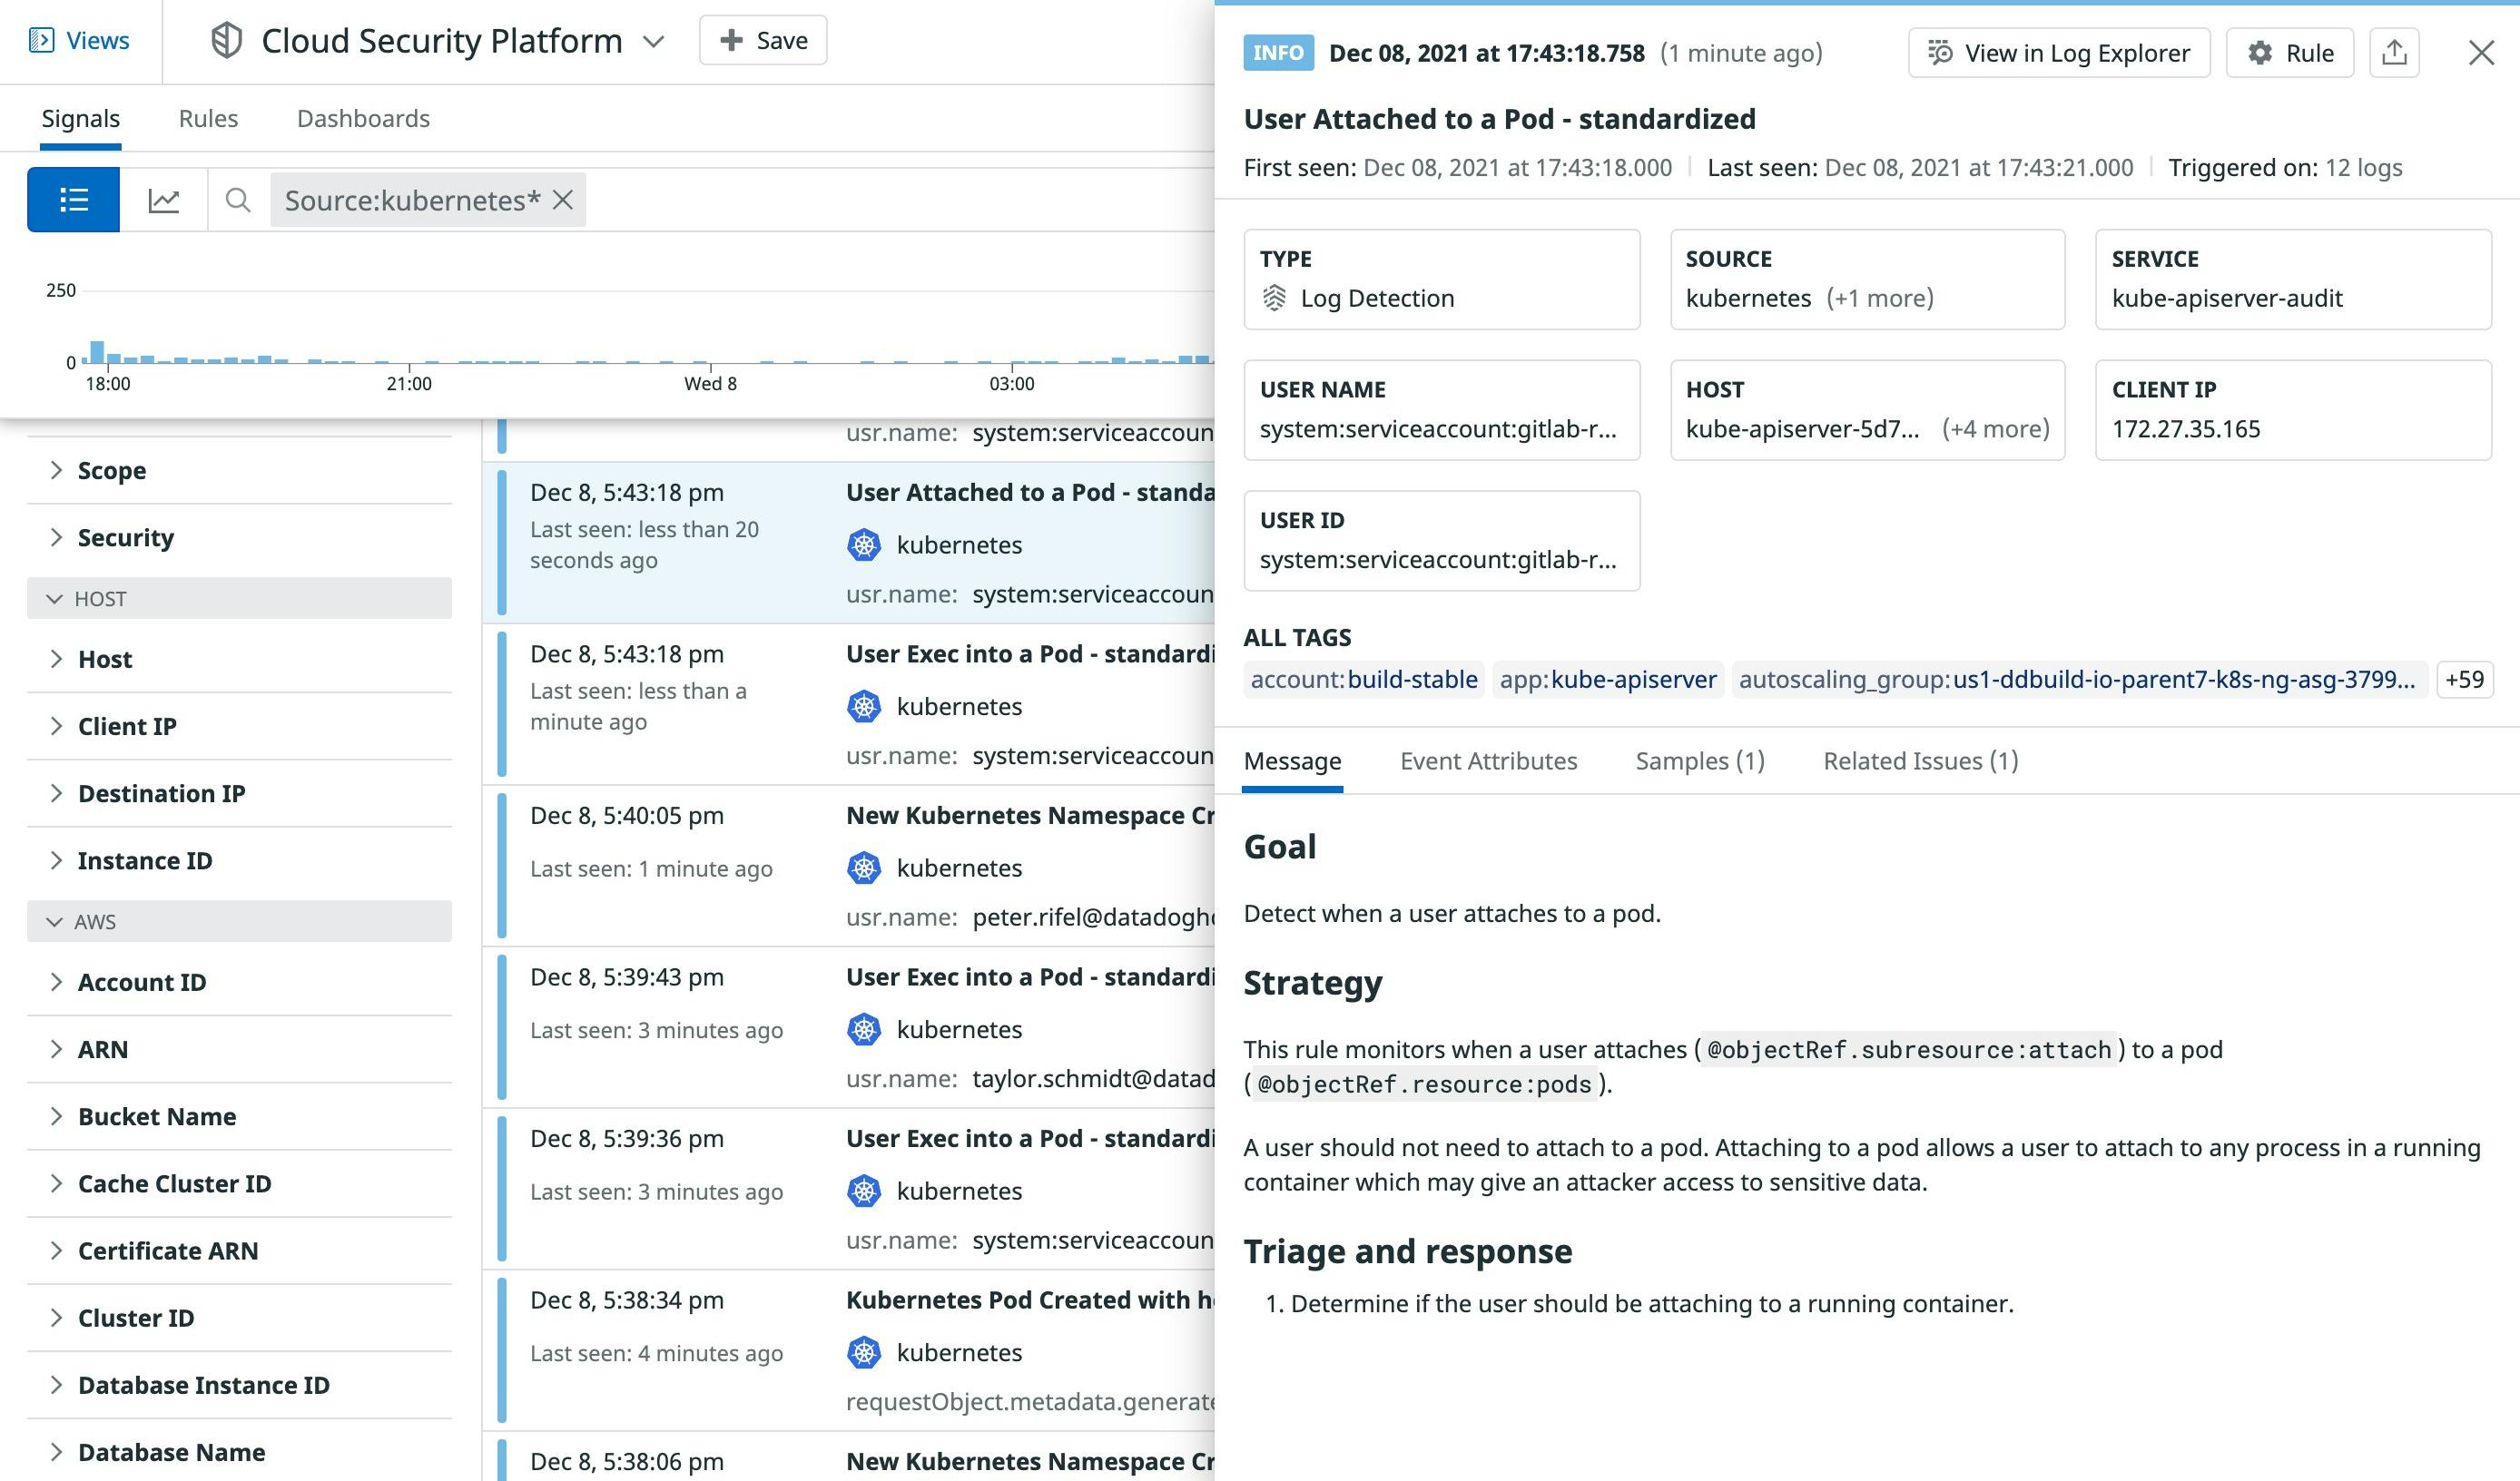The image size is (2520, 1481).
Task: Switch to the timeseries chart view
Action: (x=164, y=200)
